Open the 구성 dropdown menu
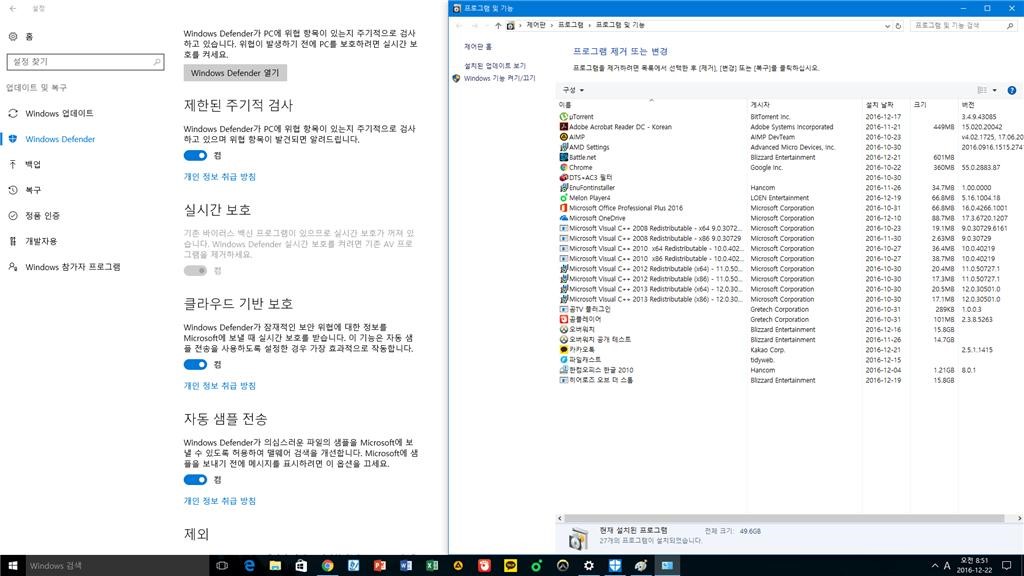 [573, 90]
